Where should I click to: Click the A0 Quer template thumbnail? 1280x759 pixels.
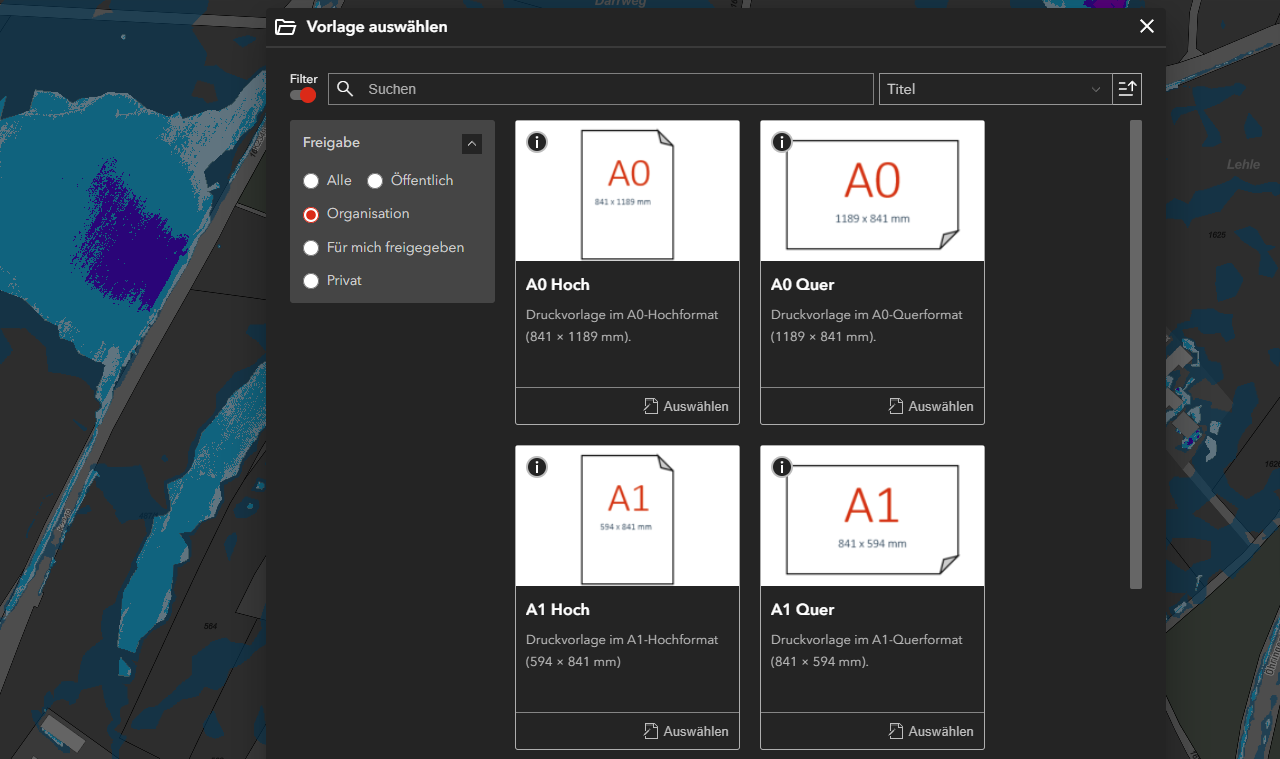(872, 192)
